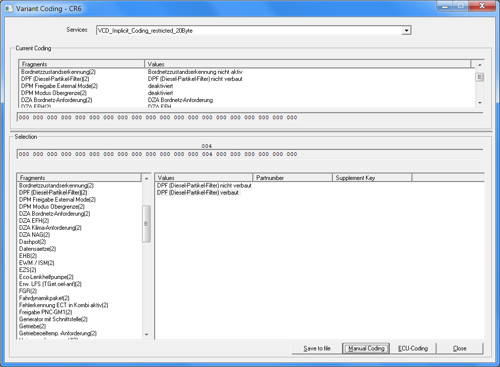Click DZA Bordnetz-Anforderung(2) in Current Coding fragments
This screenshot has height=367, width=500.
click(57, 100)
